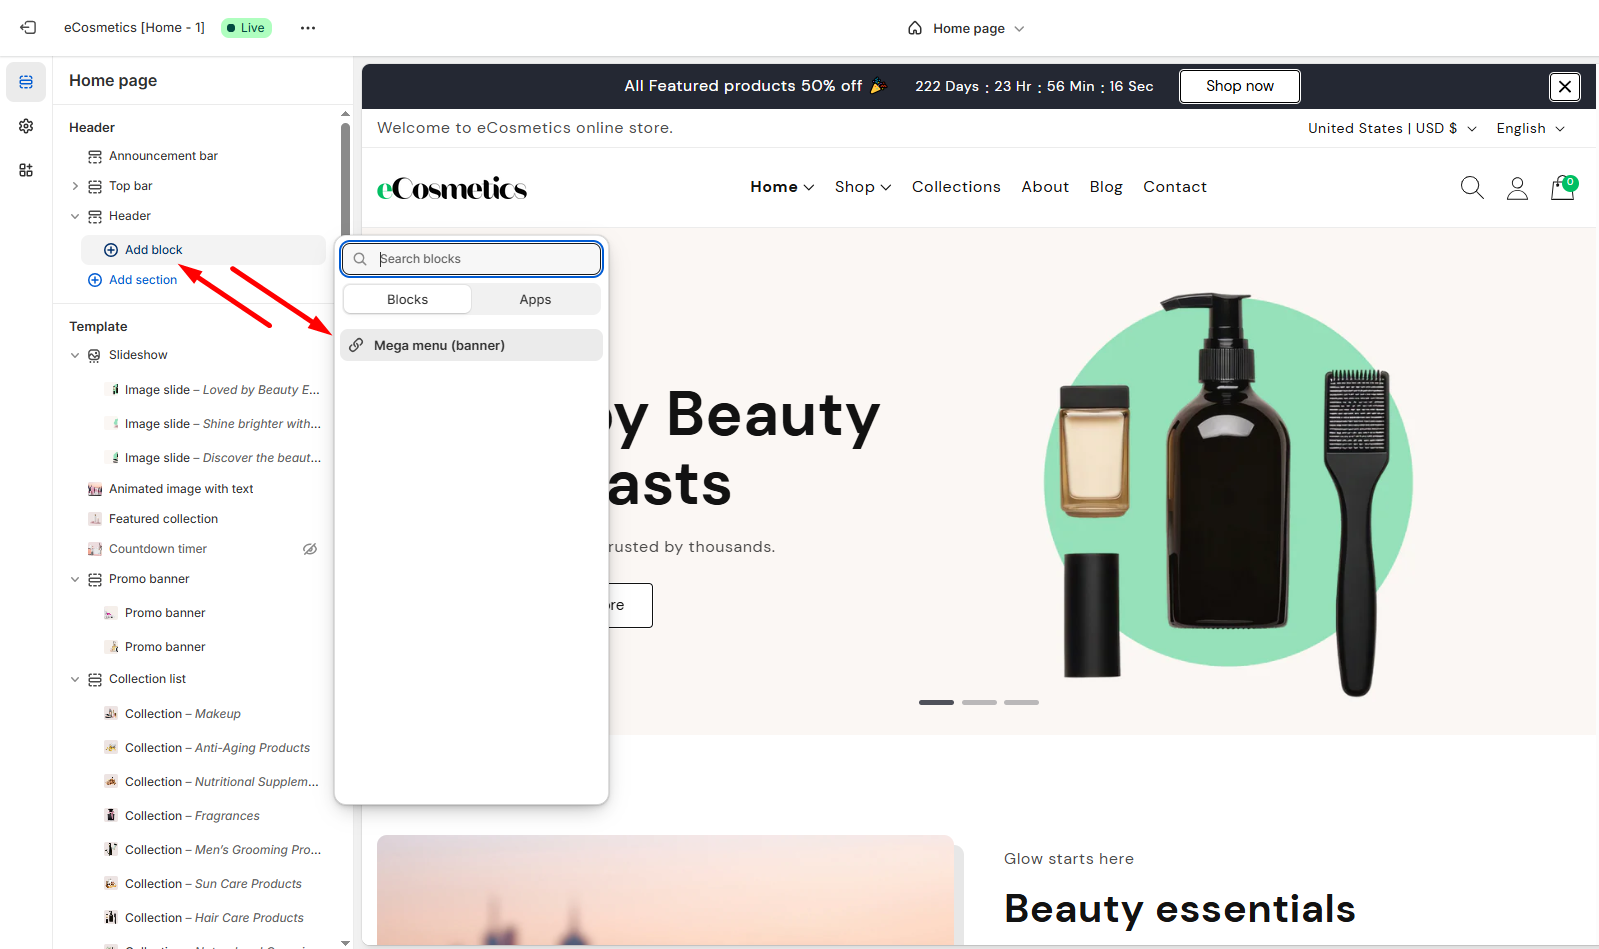The image size is (1599, 949).
Task: Open the Sections panel icon in sidebar
Action: (26, 82)
